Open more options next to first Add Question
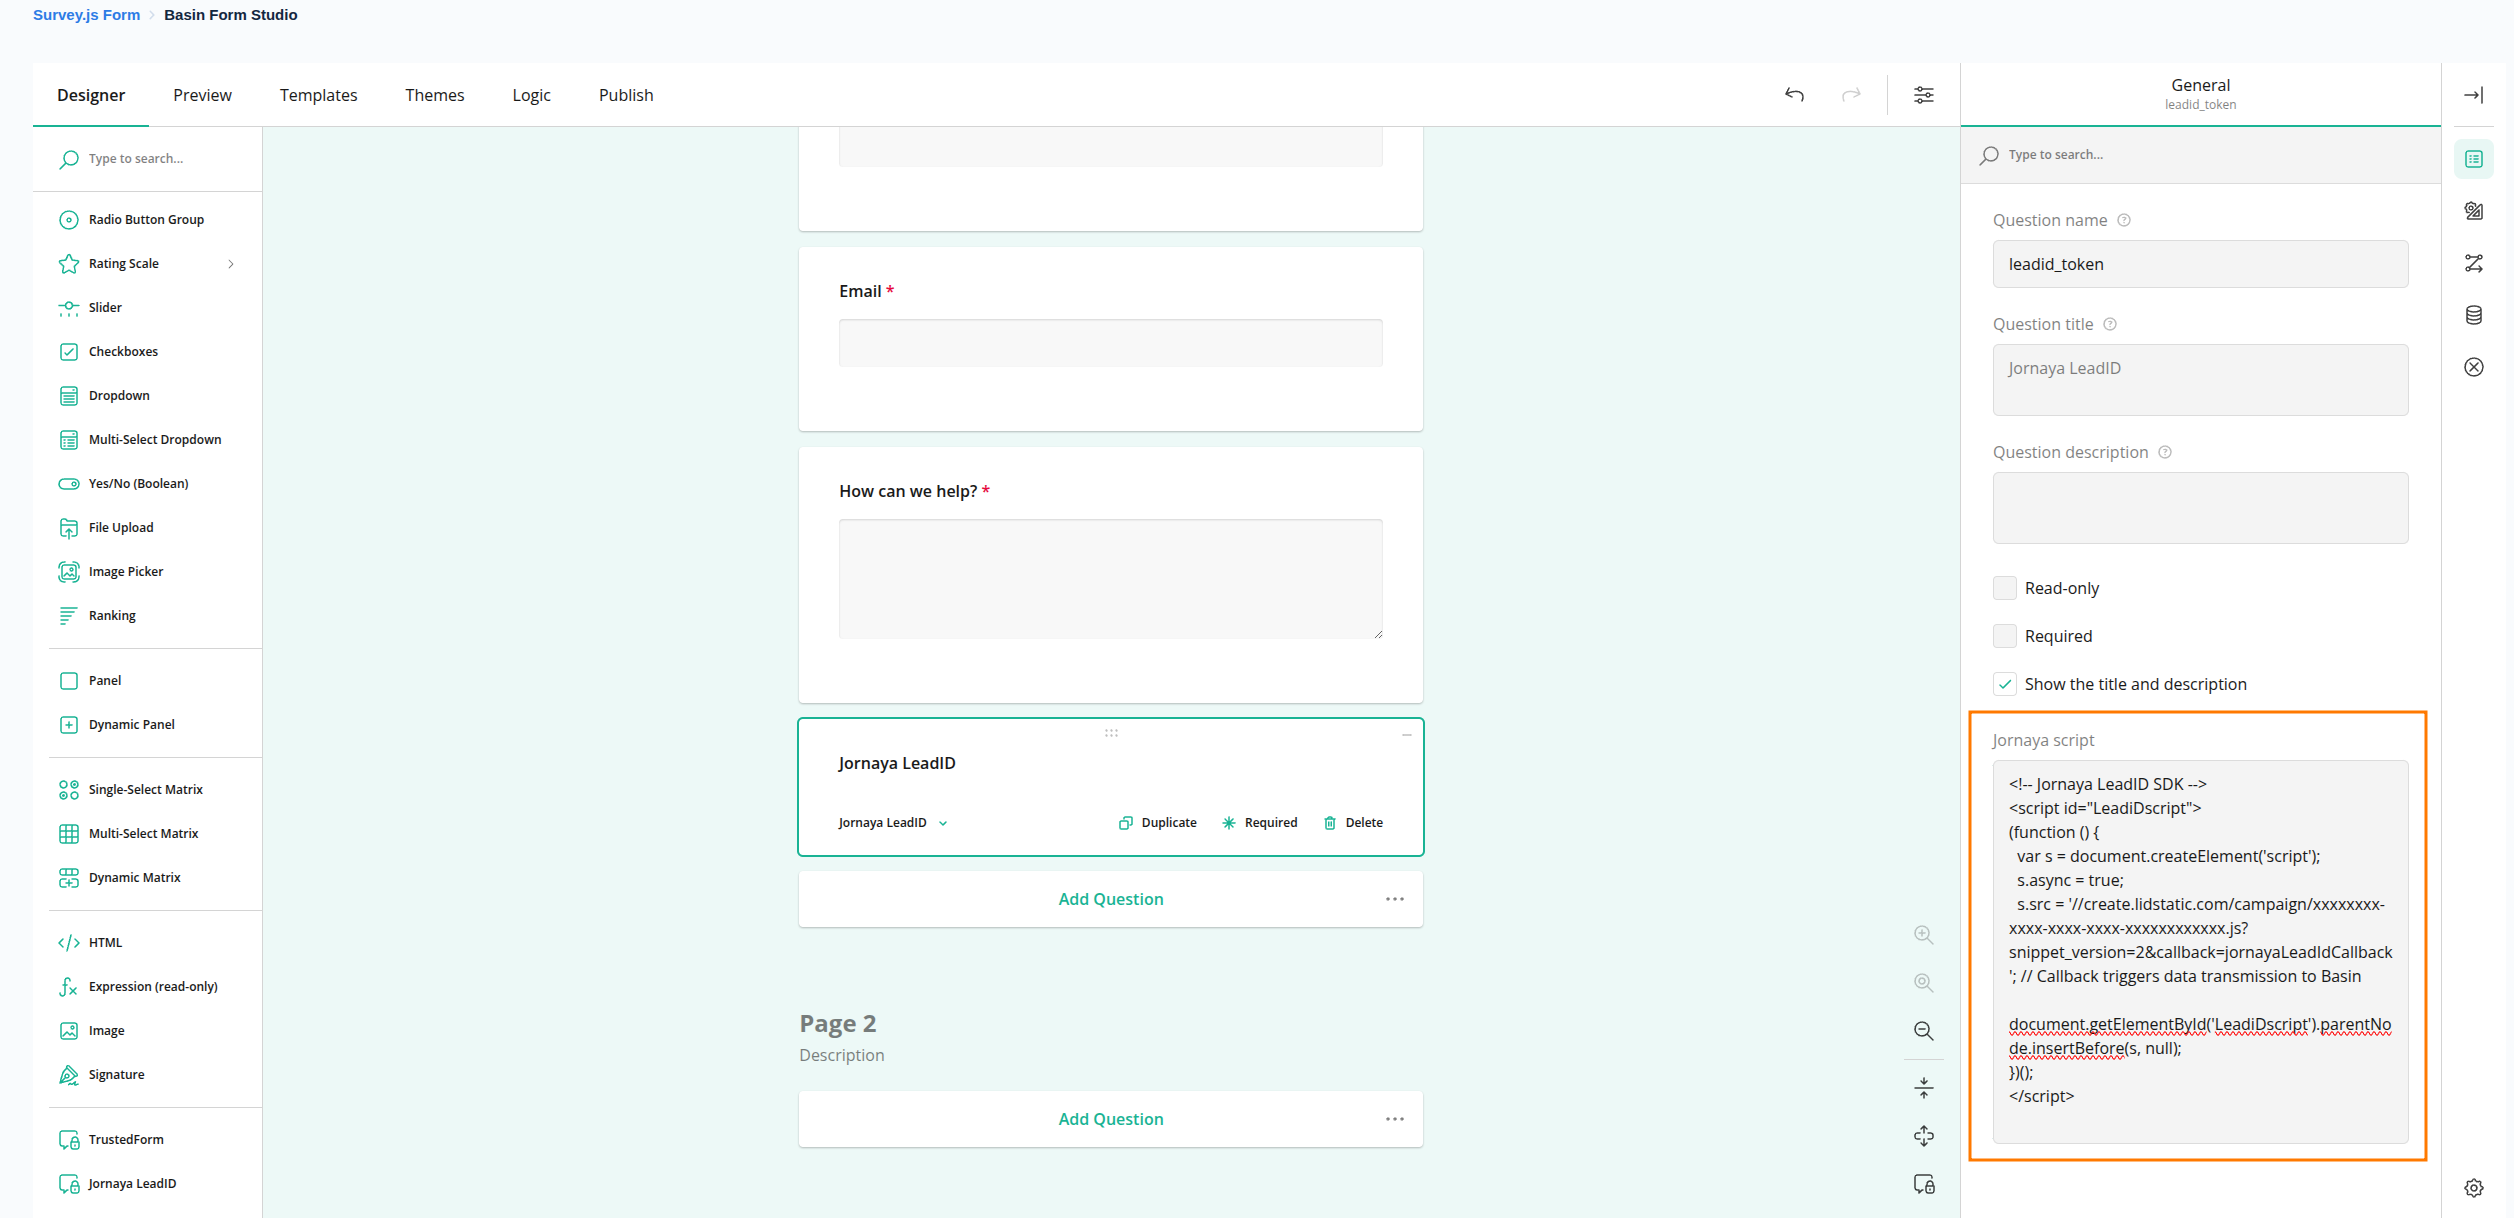Viewport: 2514px width, 1218px height. click(1395, 899)
